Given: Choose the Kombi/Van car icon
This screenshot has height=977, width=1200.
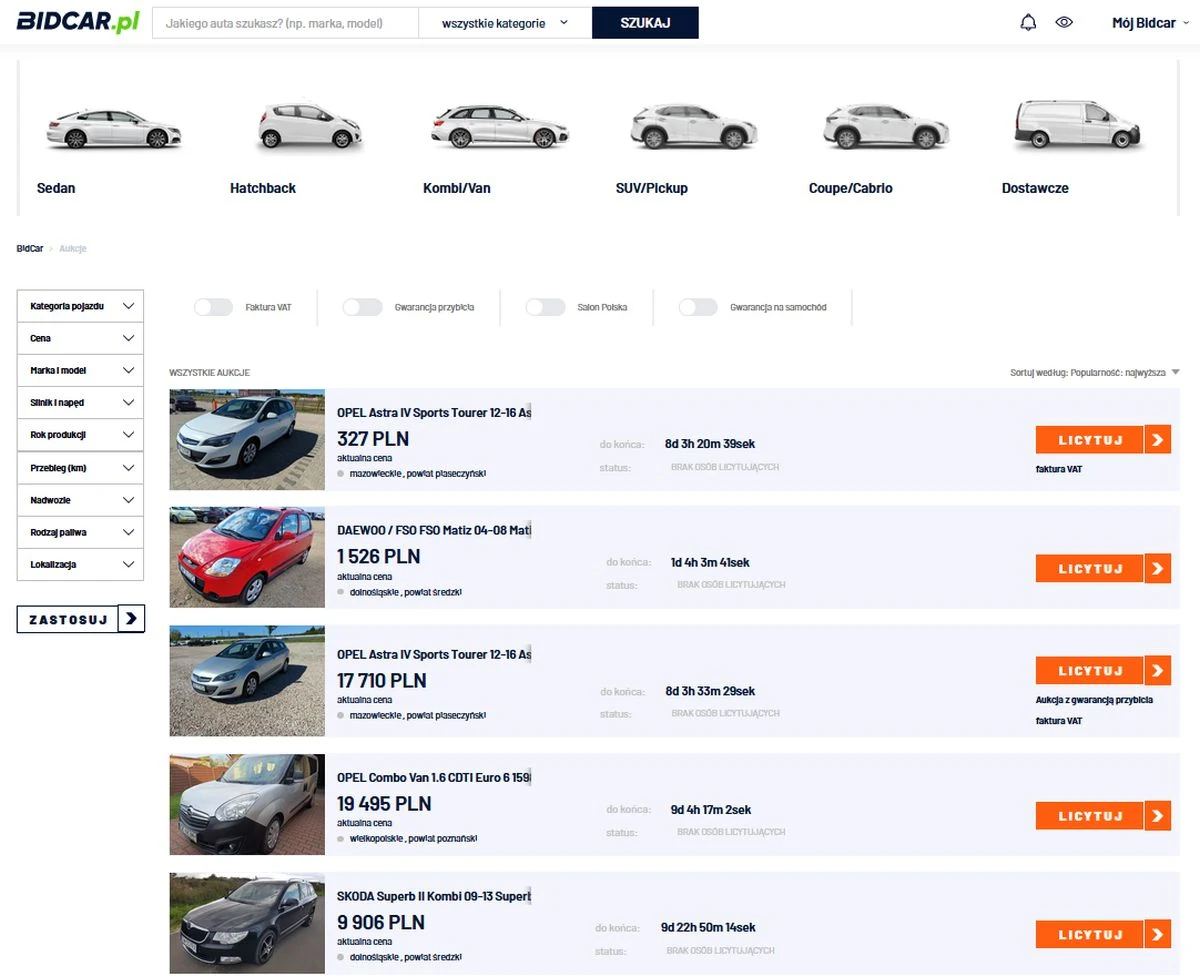Looking at the screenshot, I should (499, 127).
